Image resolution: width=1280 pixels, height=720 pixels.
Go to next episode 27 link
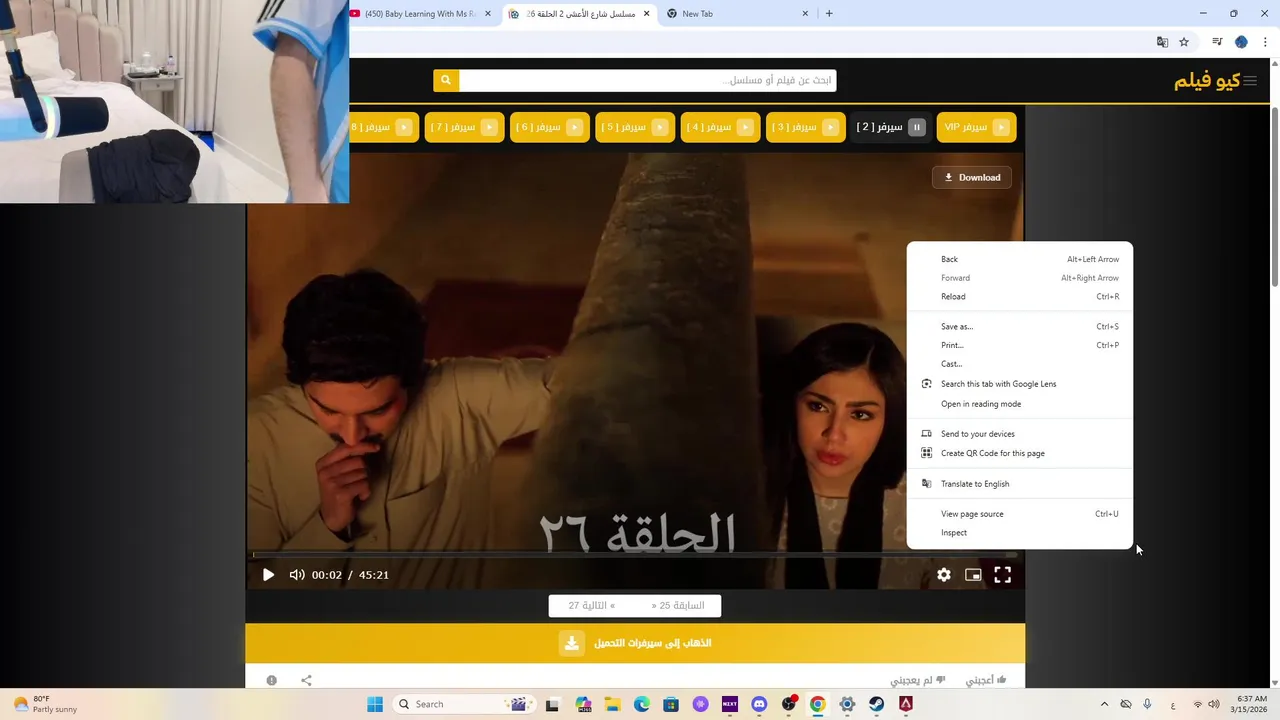pos(592,606)
